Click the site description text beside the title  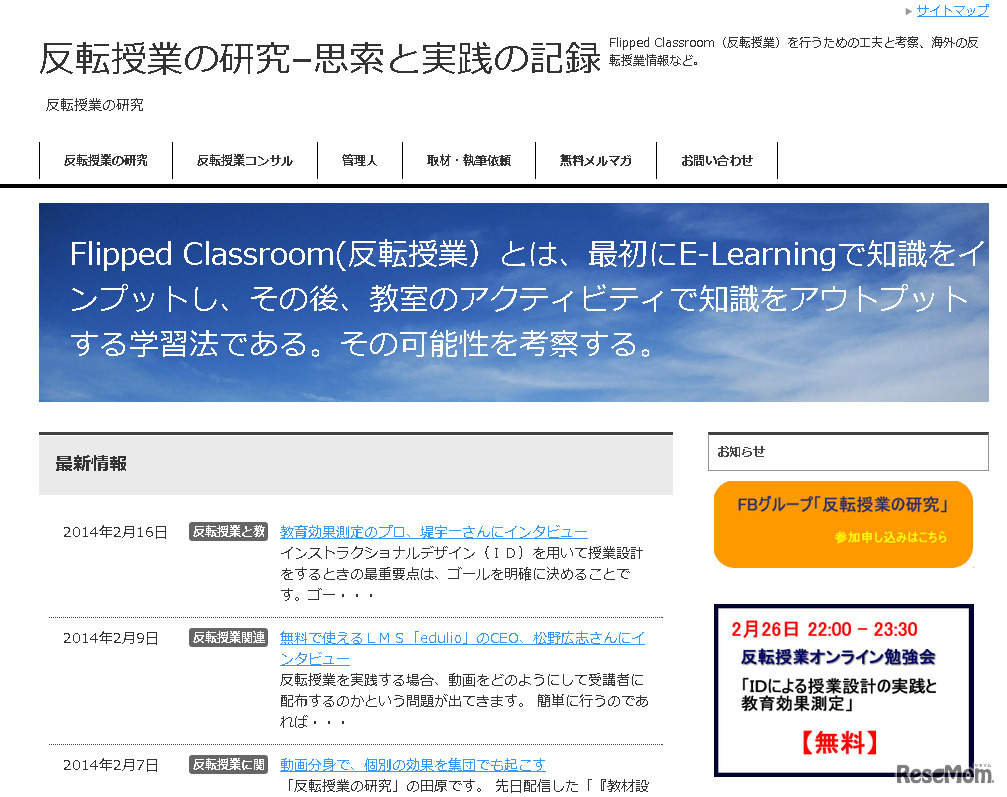click(x=793, y=51)
